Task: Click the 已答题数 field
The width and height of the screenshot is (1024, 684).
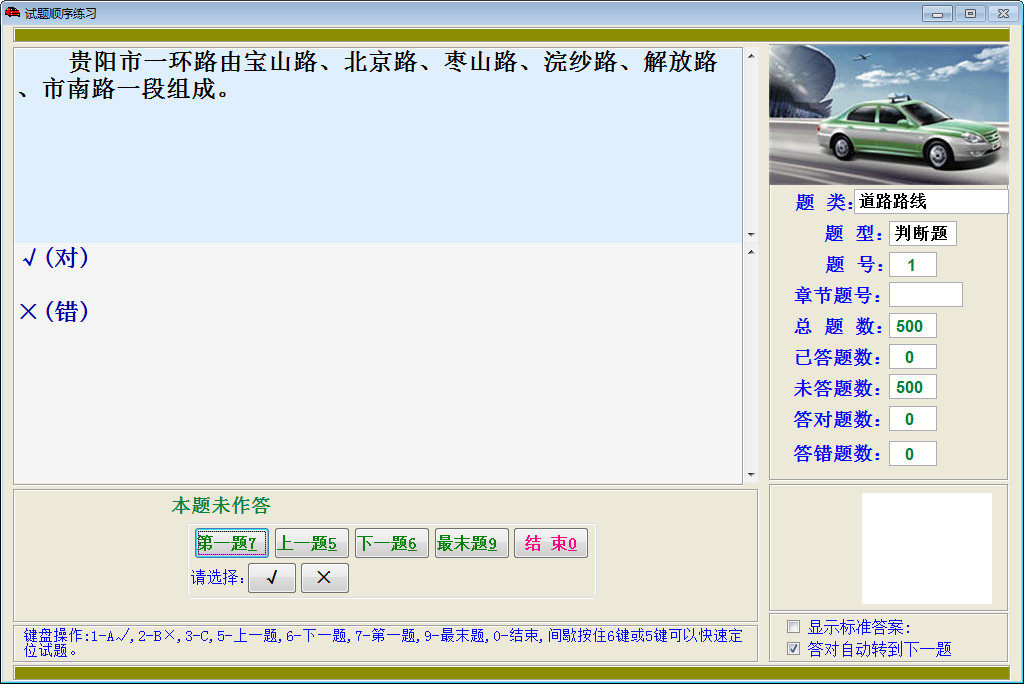Action: pos(912,357)
